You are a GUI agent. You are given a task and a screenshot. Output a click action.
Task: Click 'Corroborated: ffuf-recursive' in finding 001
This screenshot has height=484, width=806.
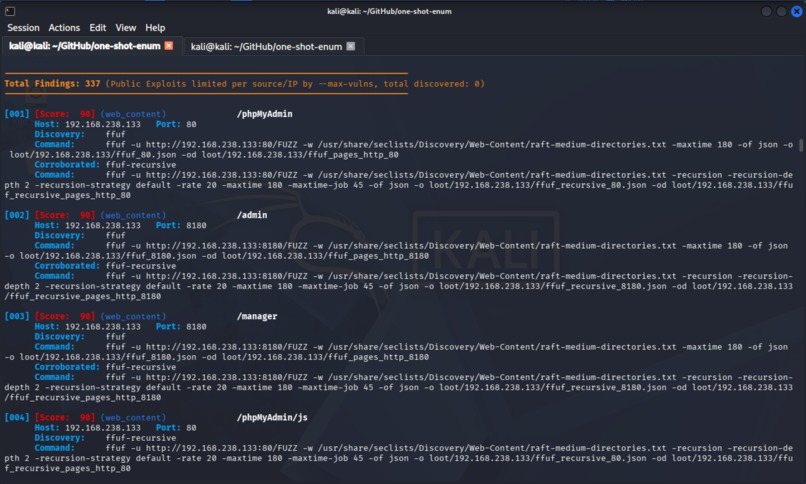point(105,164)
